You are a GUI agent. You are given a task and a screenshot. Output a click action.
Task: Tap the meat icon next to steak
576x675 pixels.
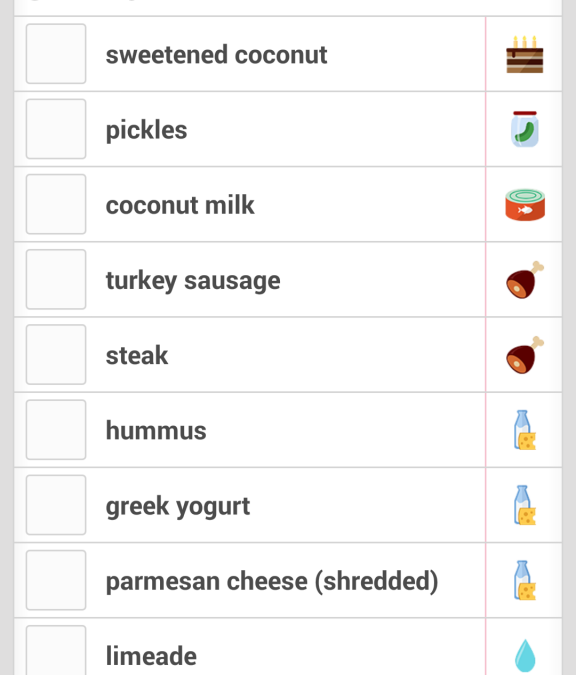(525, 355)
